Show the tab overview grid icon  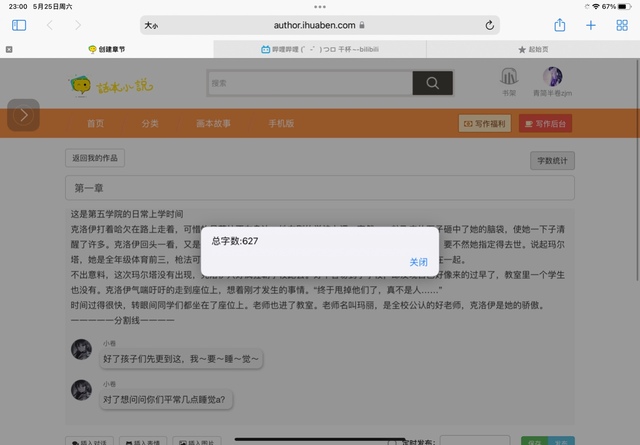(621, 25)
